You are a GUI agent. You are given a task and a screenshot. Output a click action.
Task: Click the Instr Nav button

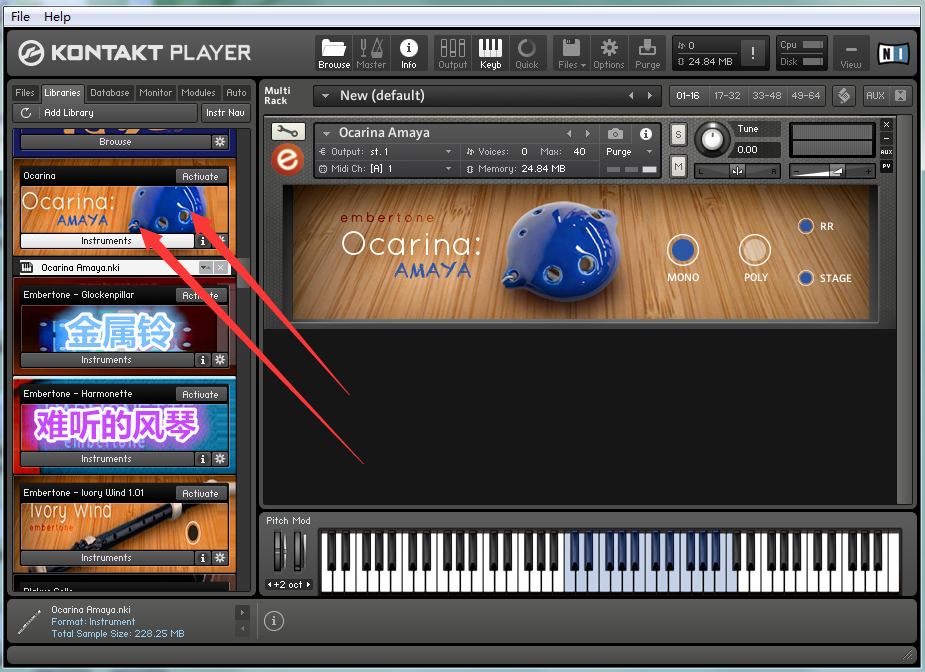[x=225, y=113]
